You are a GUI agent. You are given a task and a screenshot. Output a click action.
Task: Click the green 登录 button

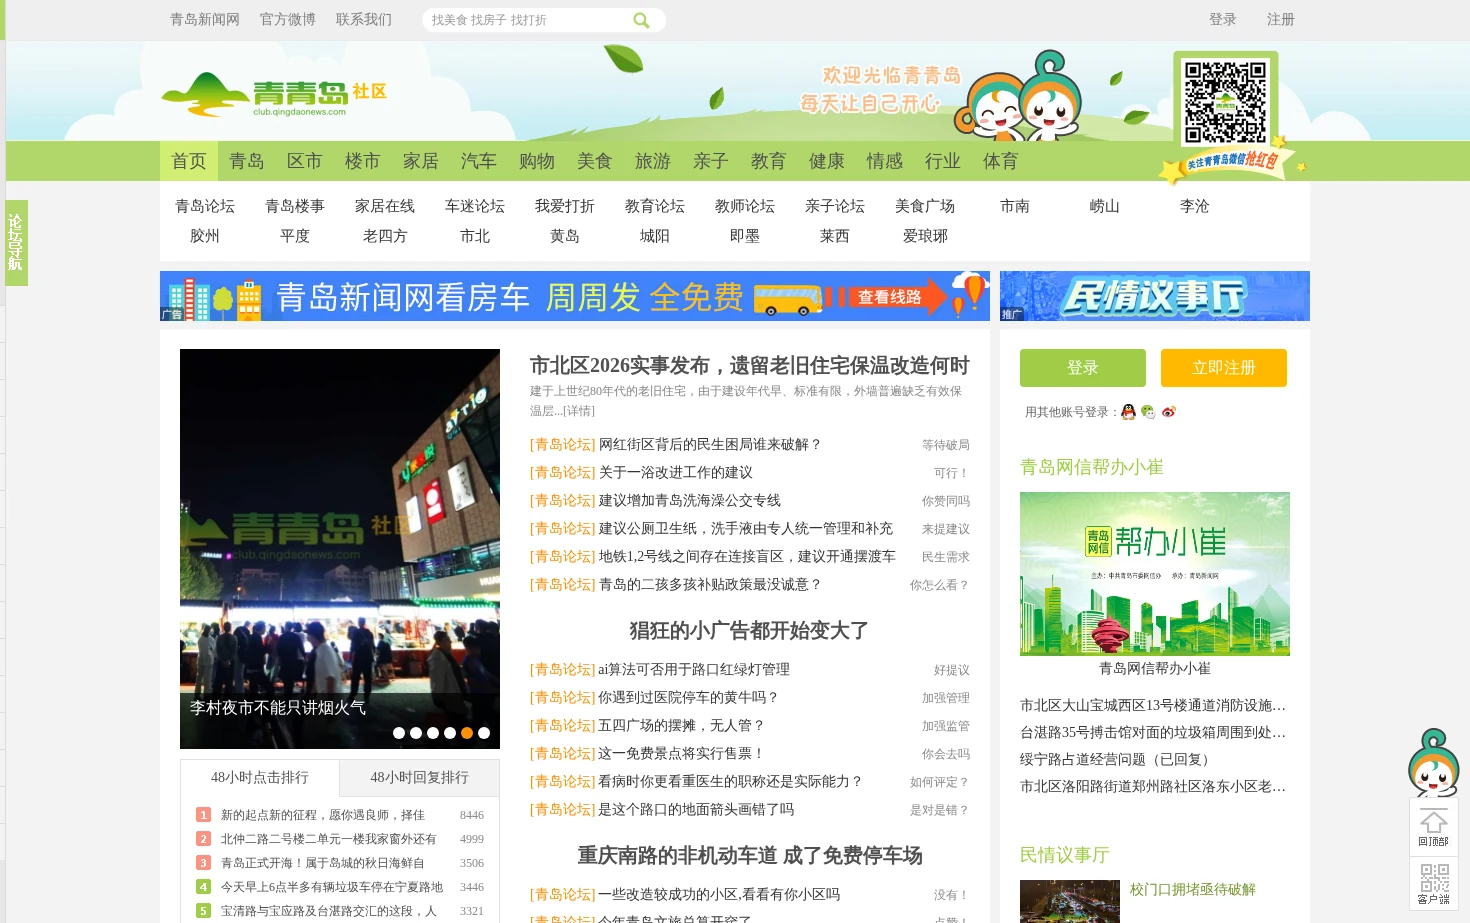coord(1083,368)
